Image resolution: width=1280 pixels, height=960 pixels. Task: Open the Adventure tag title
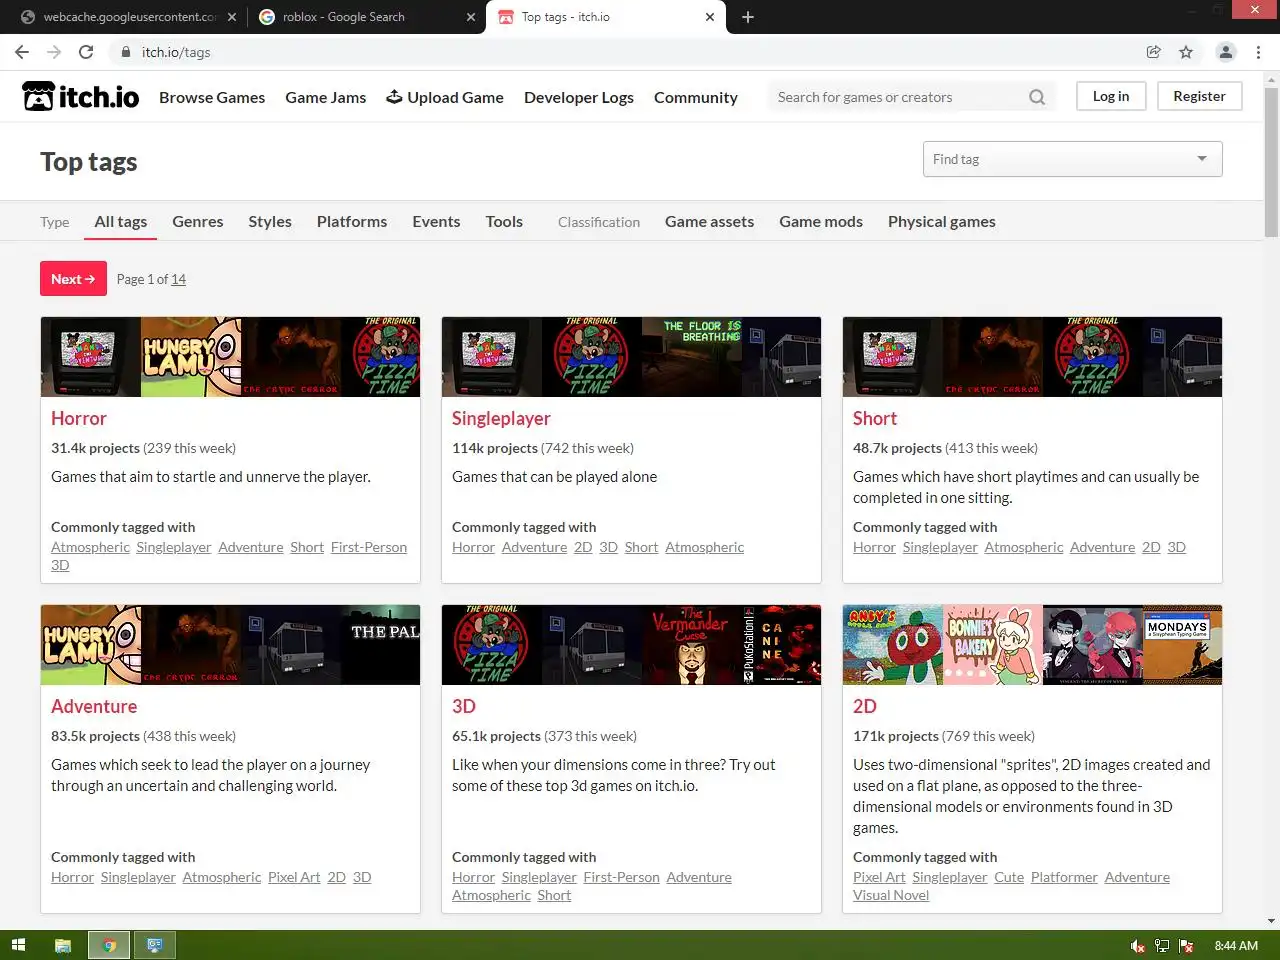pos(94,706)
